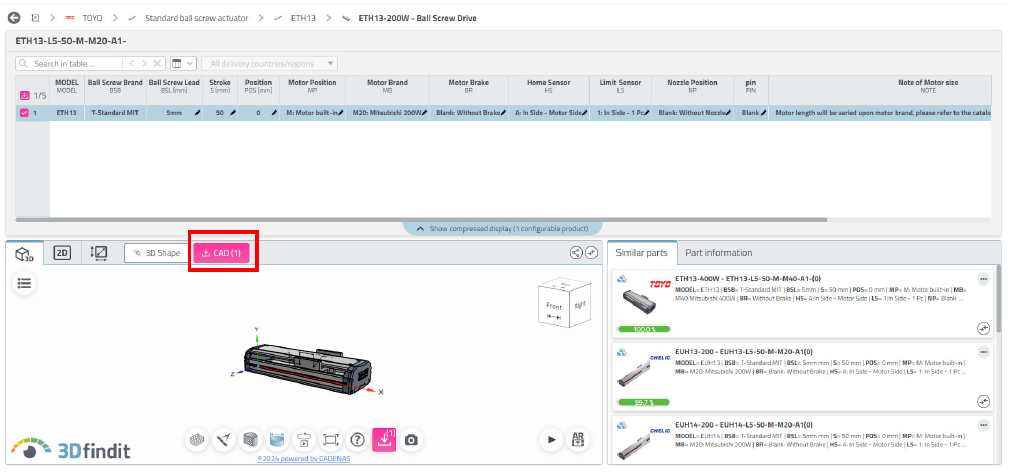Switch the viewer to 2D mode
Screen dimensions: 1009x473
[62, 253]
